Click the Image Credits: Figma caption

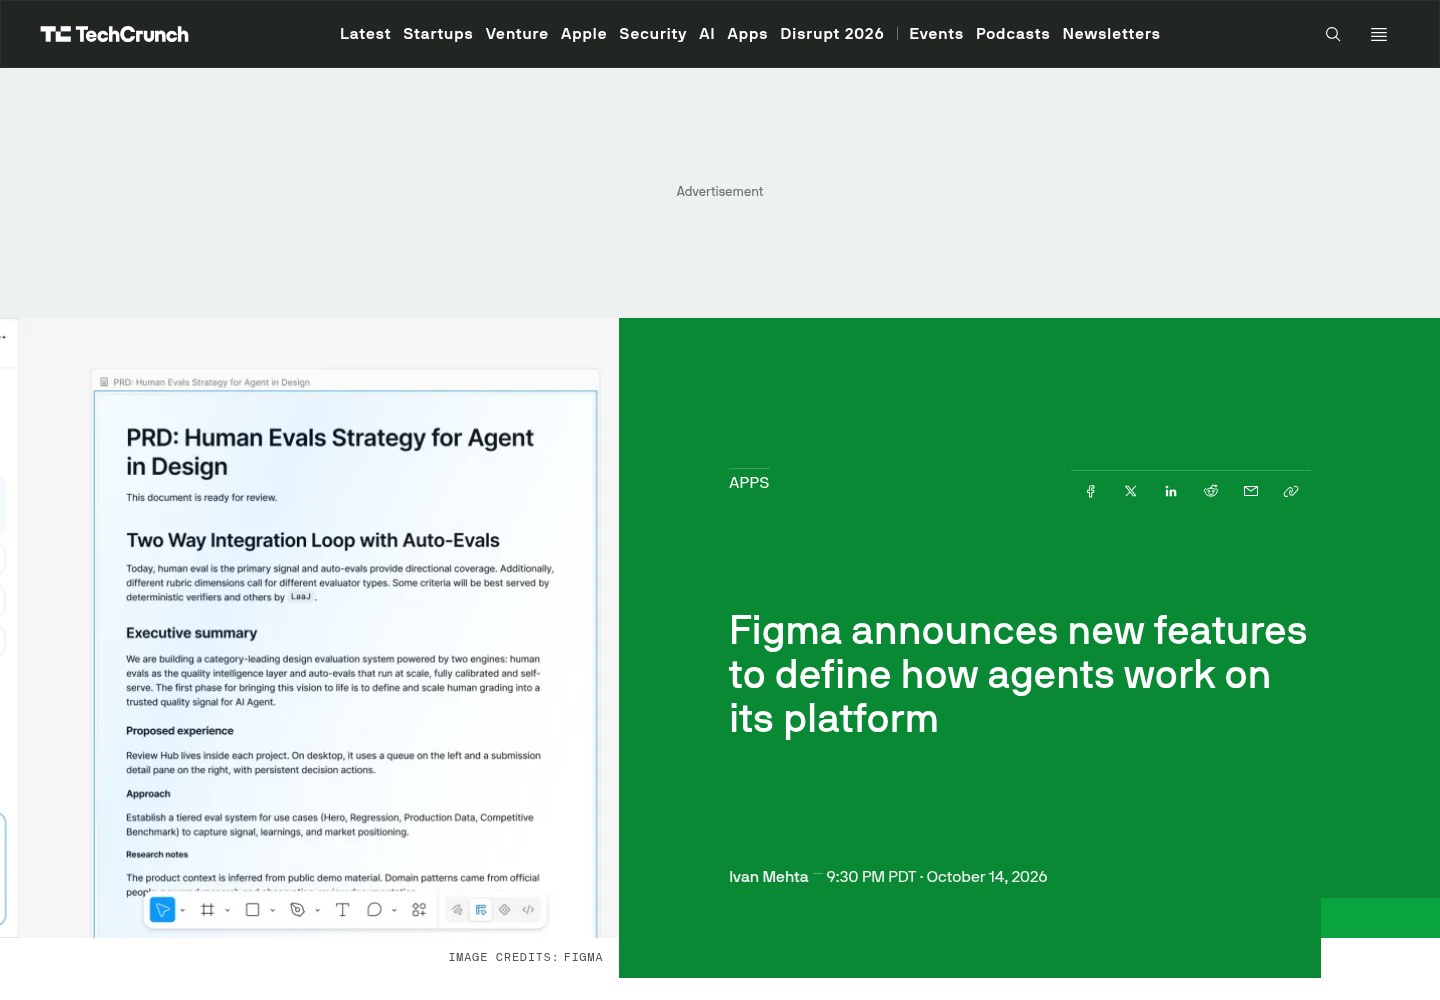(526, 958)
